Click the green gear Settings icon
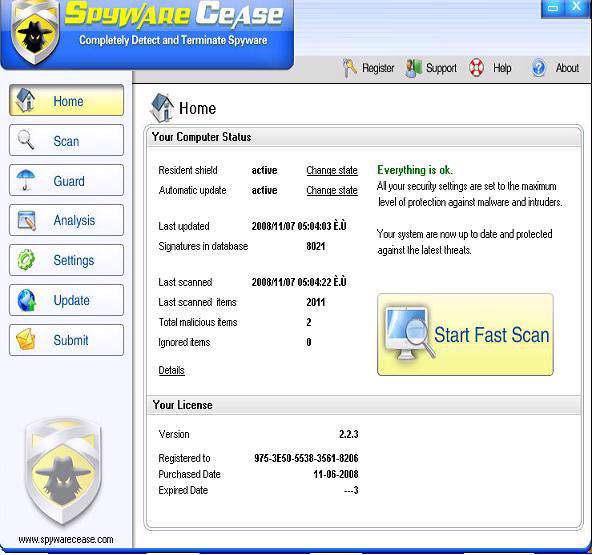 [26, 260]
